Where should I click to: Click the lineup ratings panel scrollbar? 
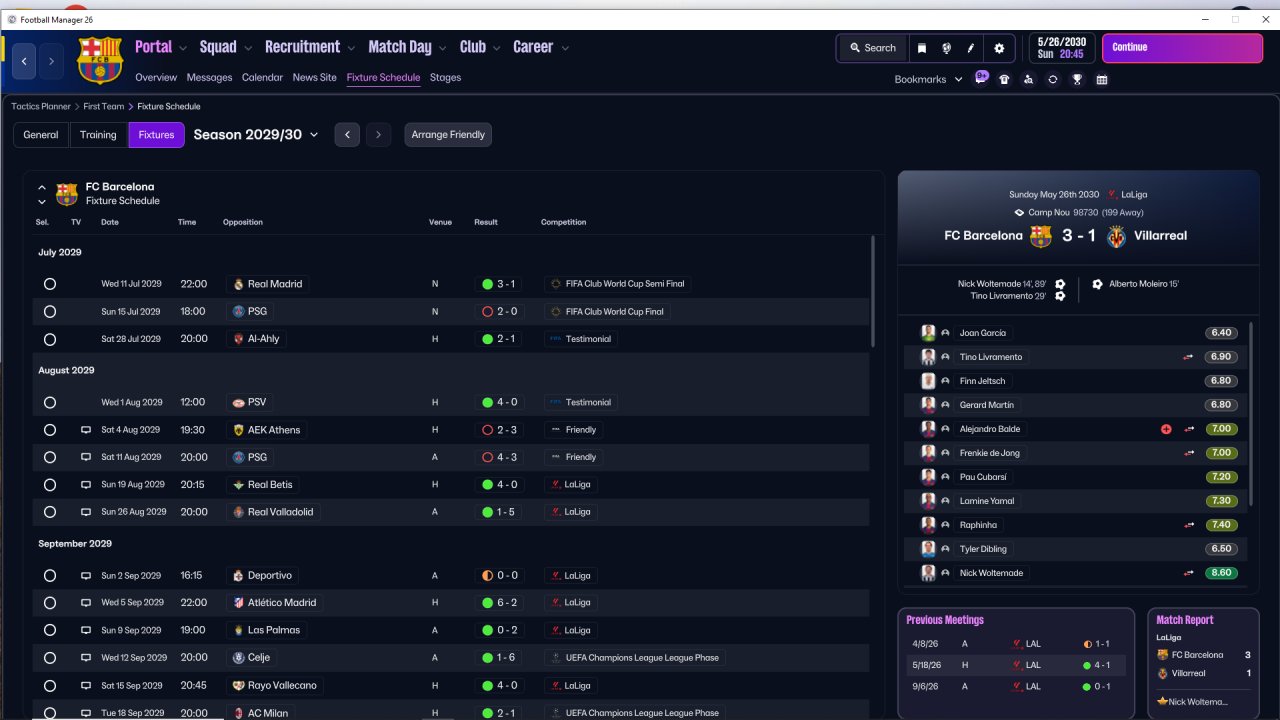[x=1251, y=414]
